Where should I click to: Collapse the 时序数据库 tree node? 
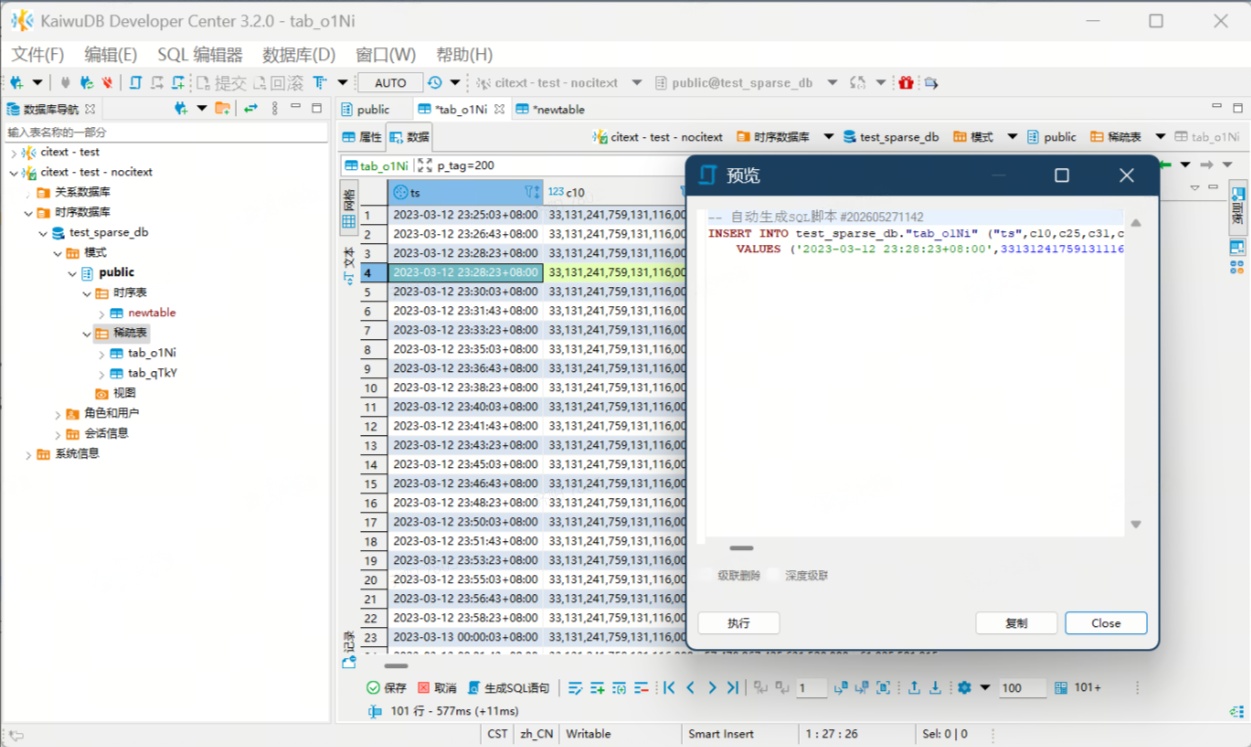point(28,212)
